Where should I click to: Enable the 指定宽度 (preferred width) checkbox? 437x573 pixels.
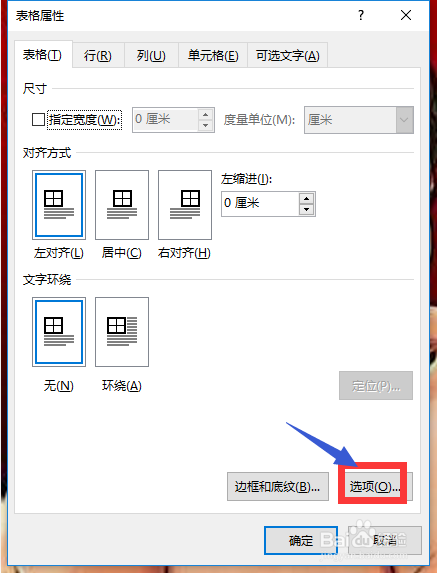coord(38,119)
